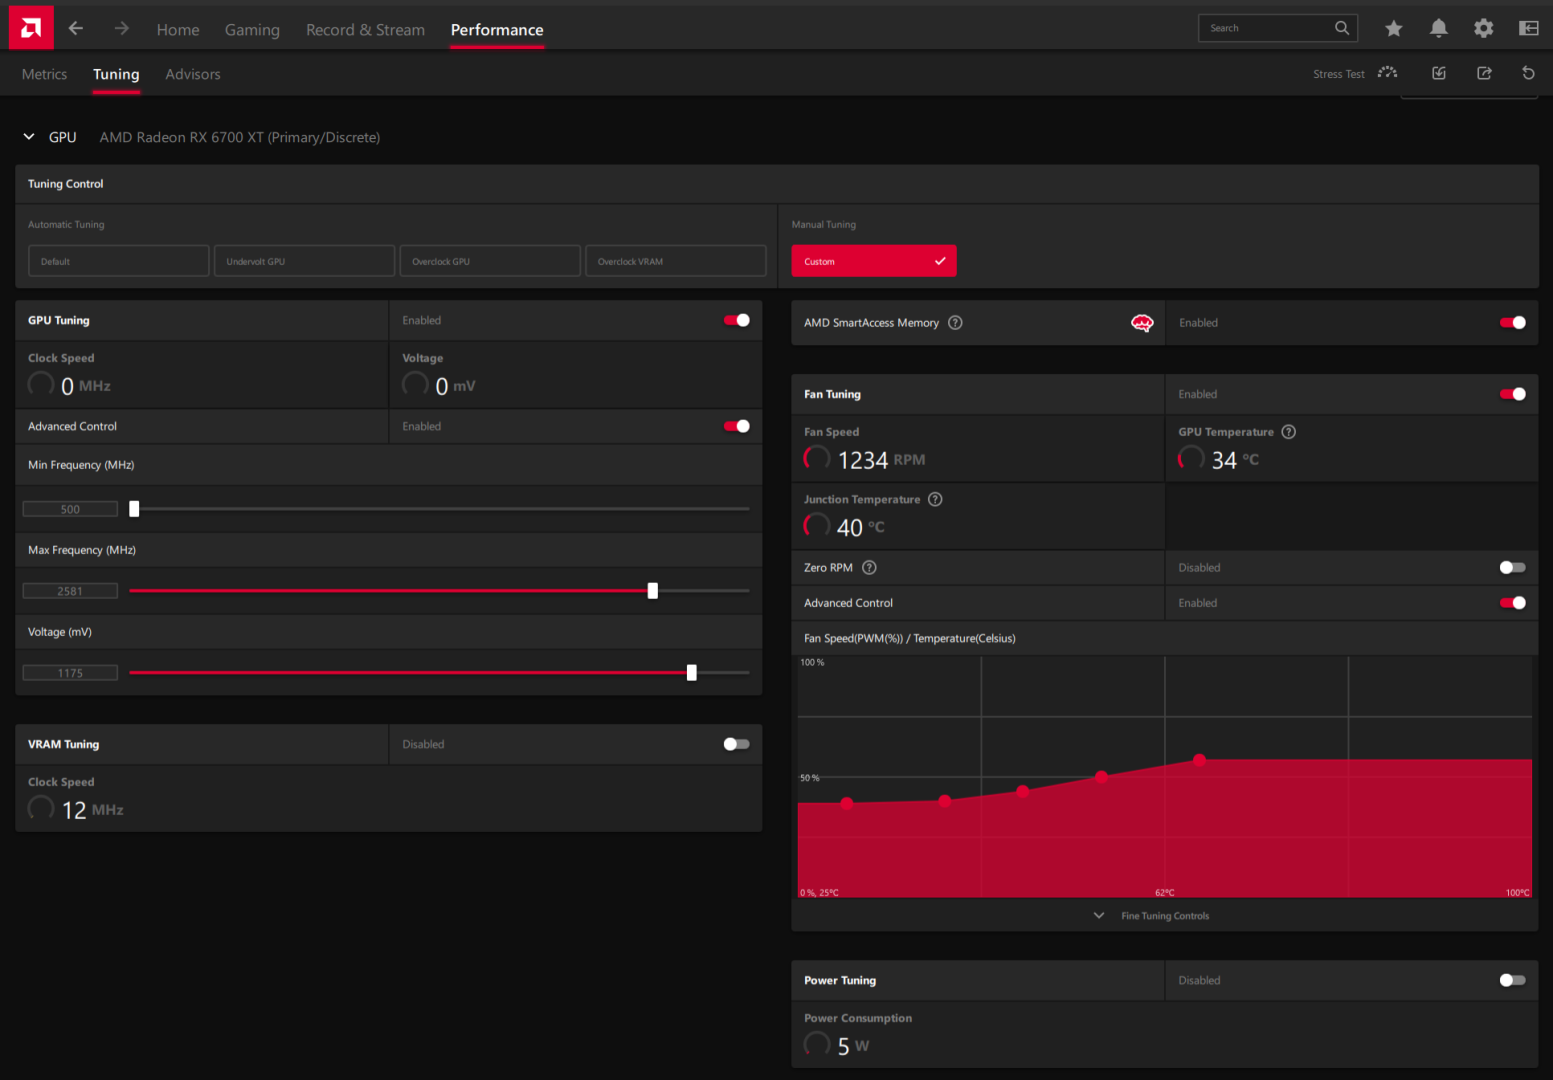Click the Min Frequency value box 500

click(x=70, y=509)
